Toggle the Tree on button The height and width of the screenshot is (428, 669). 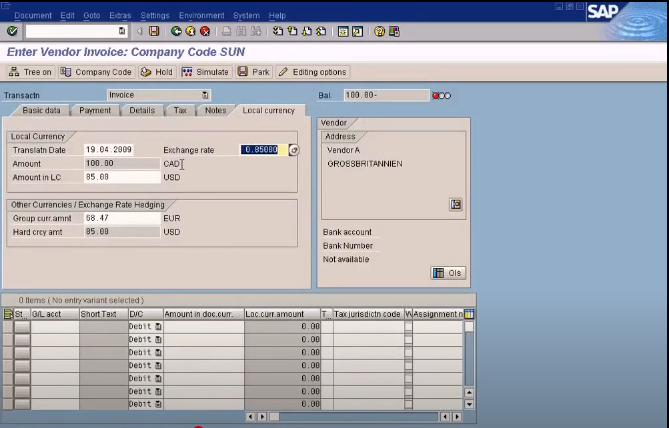[30, 72]
